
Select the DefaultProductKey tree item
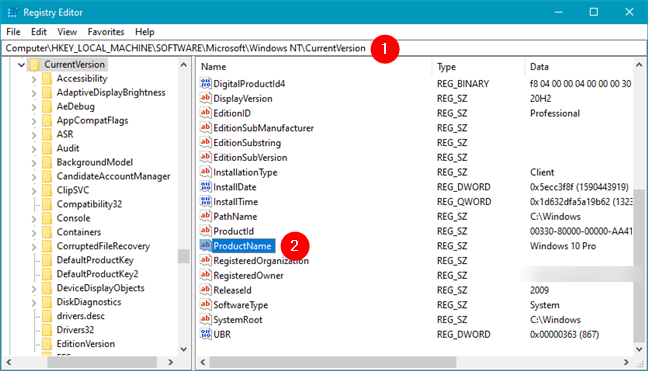pyautogui.click(x=95, y=260)
